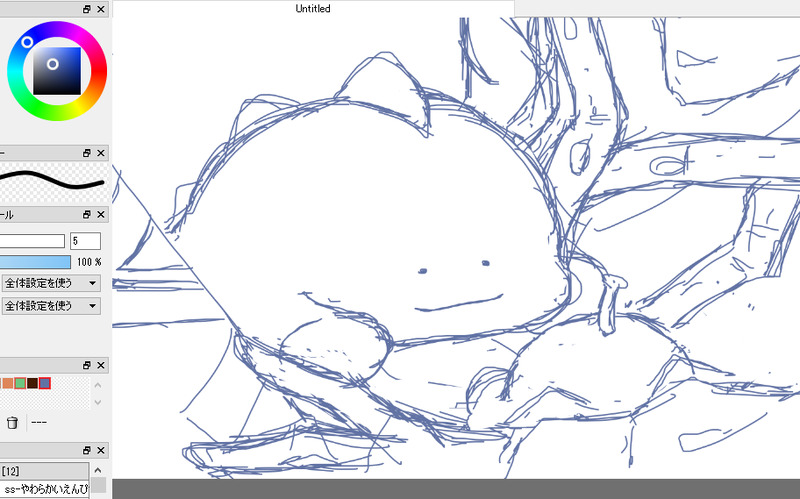The width and height of the screenshot is (800, 499).
Task: Float the brush list panel
Action: pos(87,451)
